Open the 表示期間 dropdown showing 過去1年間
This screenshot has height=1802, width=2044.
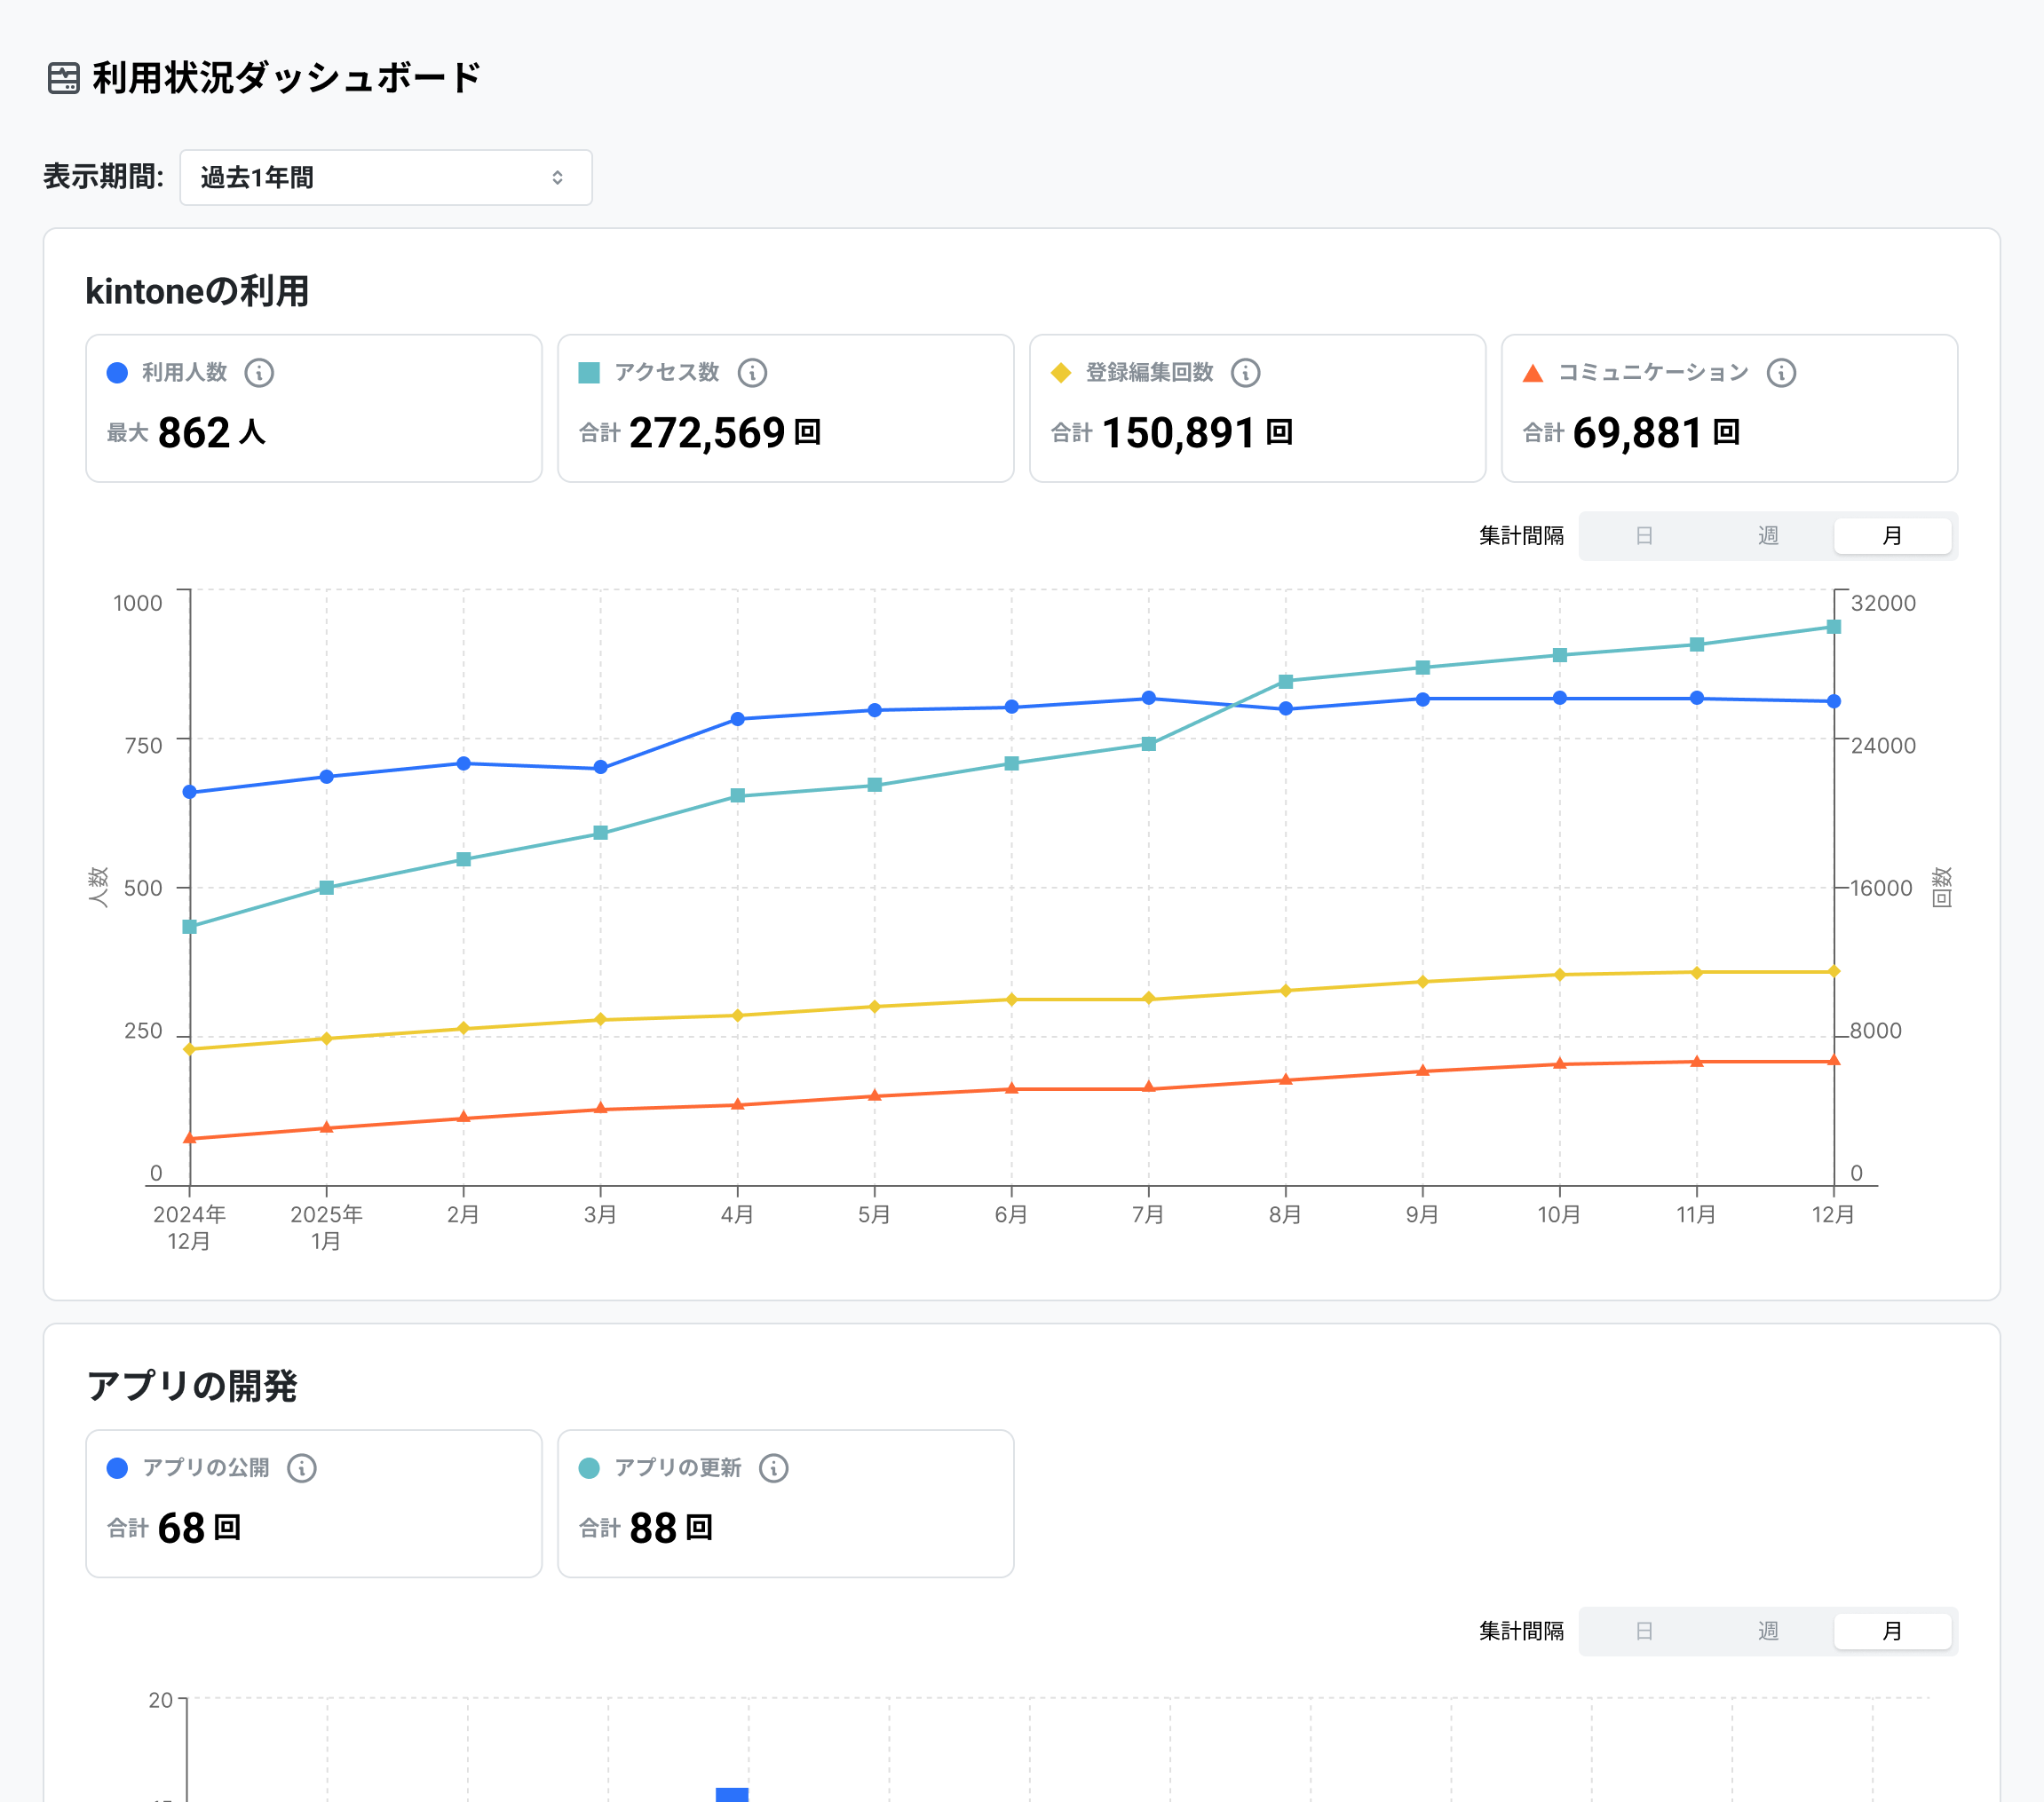tap(385, 178)
